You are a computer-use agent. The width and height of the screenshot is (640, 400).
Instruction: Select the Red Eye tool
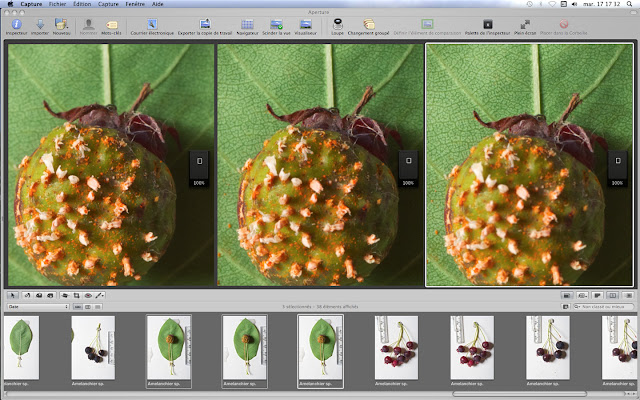coord(88,295)
